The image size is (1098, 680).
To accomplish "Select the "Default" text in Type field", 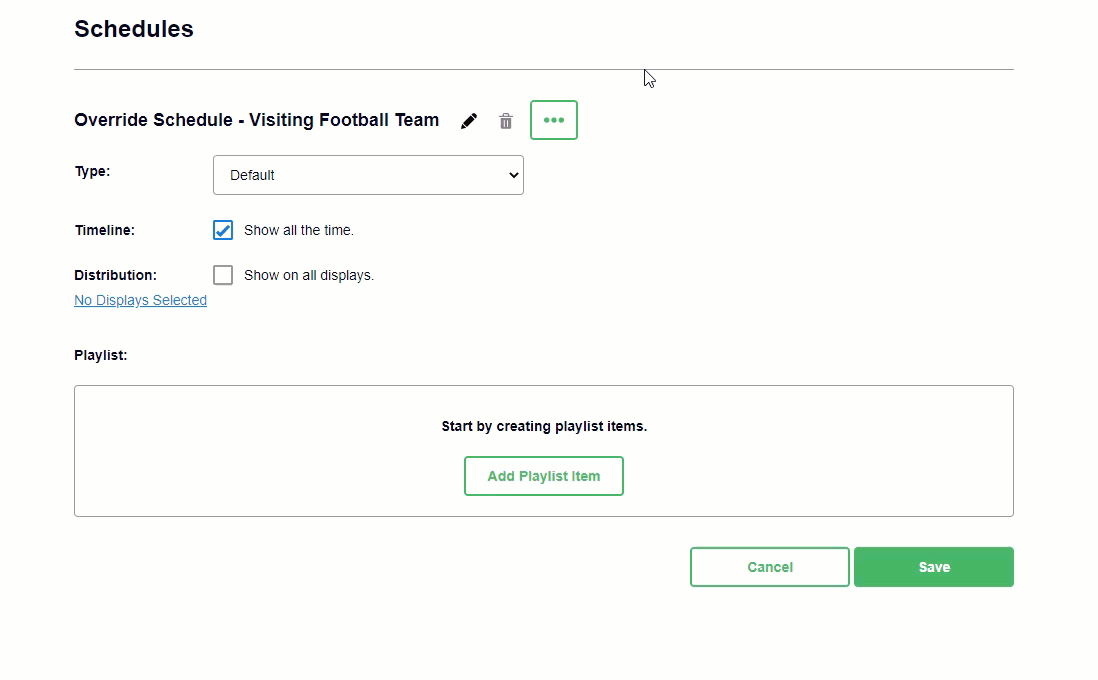I will pos(252,175).
